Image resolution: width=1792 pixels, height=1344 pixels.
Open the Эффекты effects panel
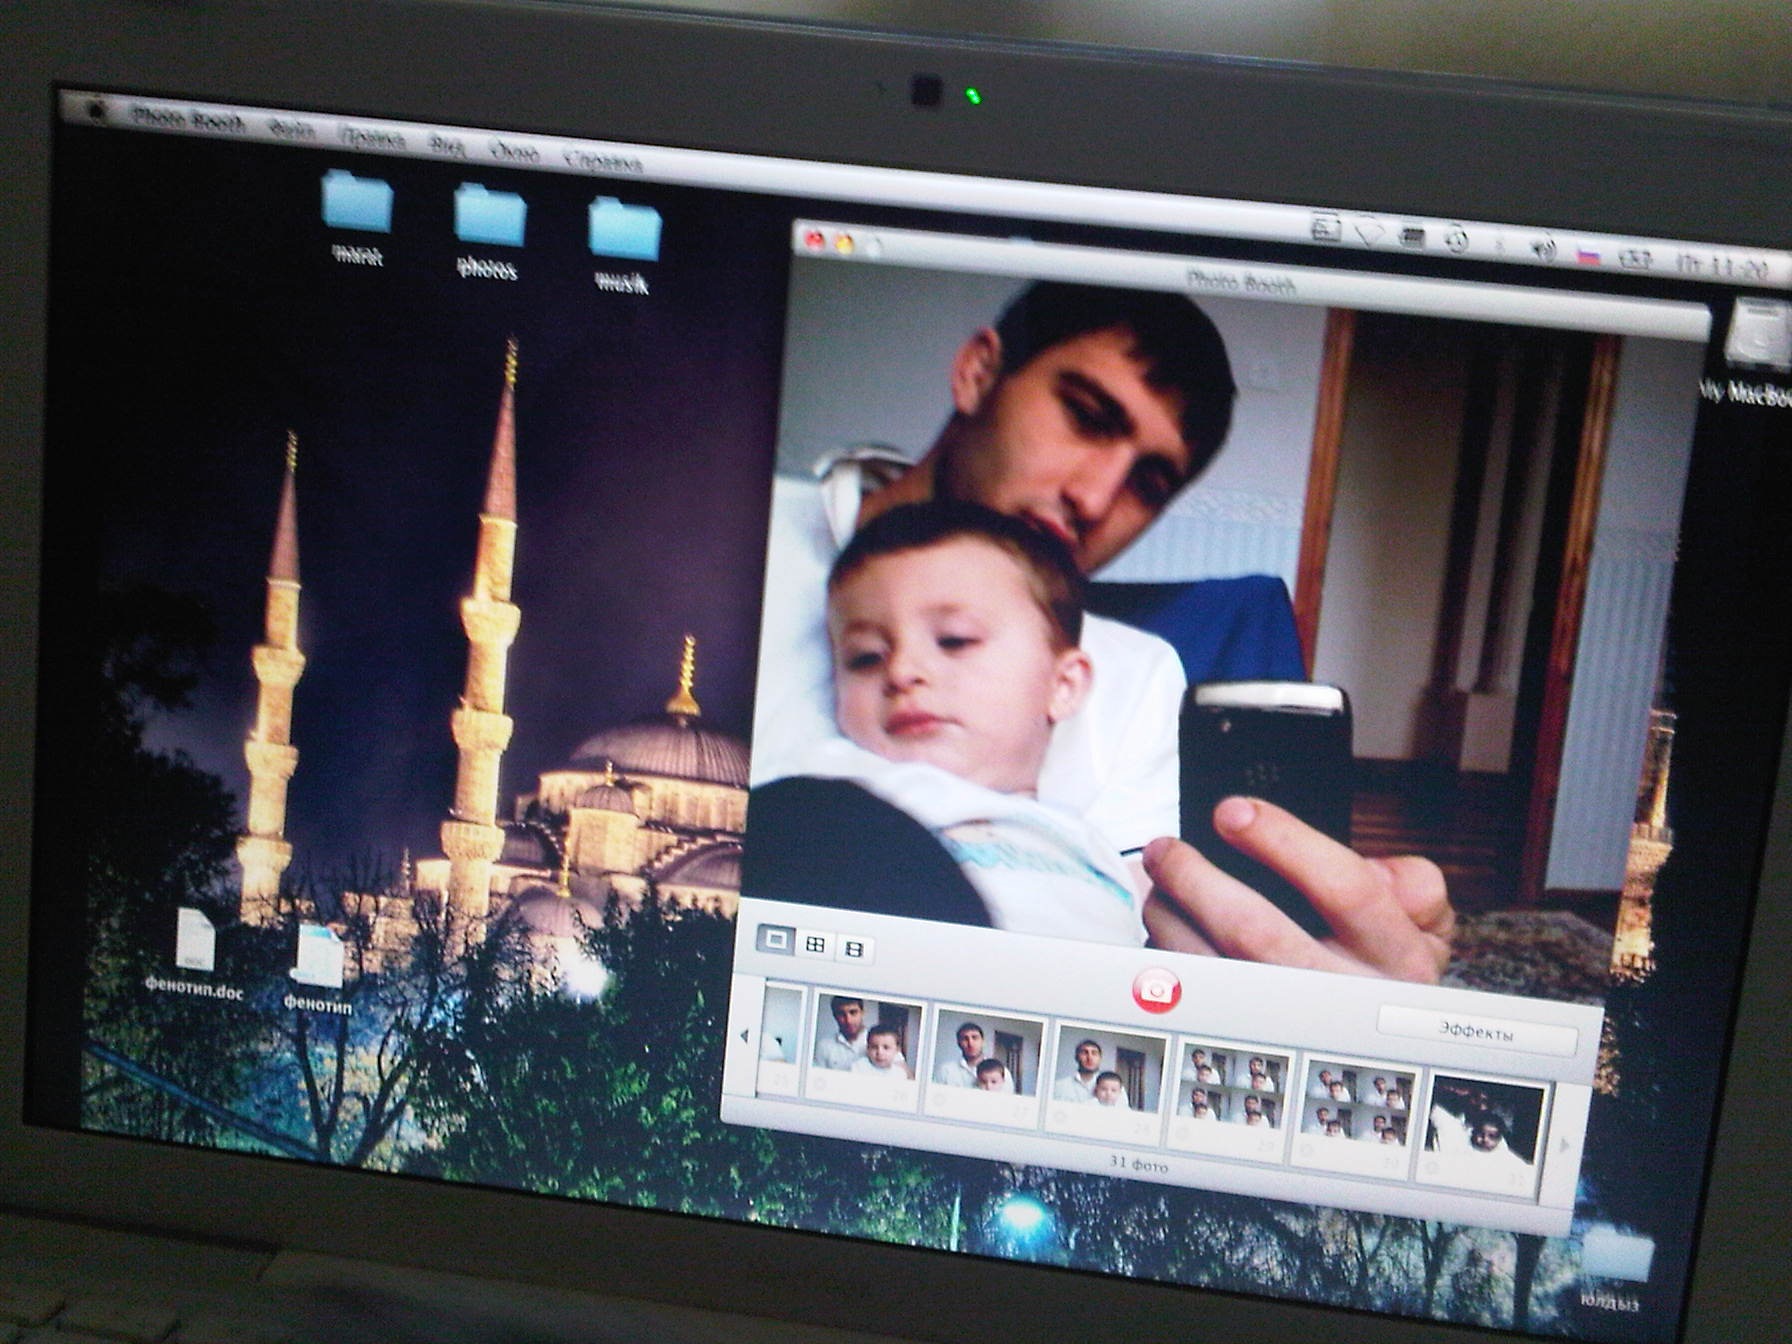click(x=1475, y=1032)
